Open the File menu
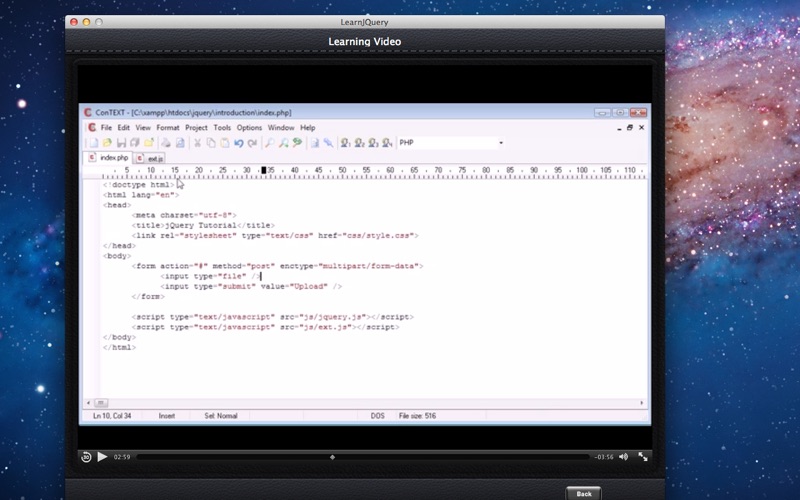The image size is (800, 500). pos(106,128)
